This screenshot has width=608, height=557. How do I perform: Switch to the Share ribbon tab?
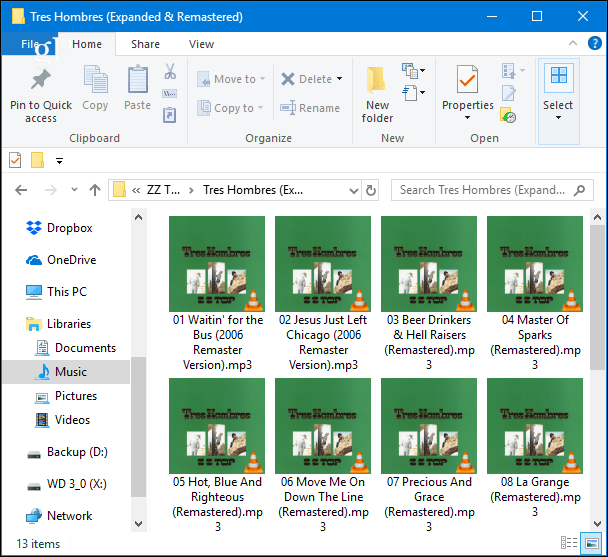(x=145, y=44)
